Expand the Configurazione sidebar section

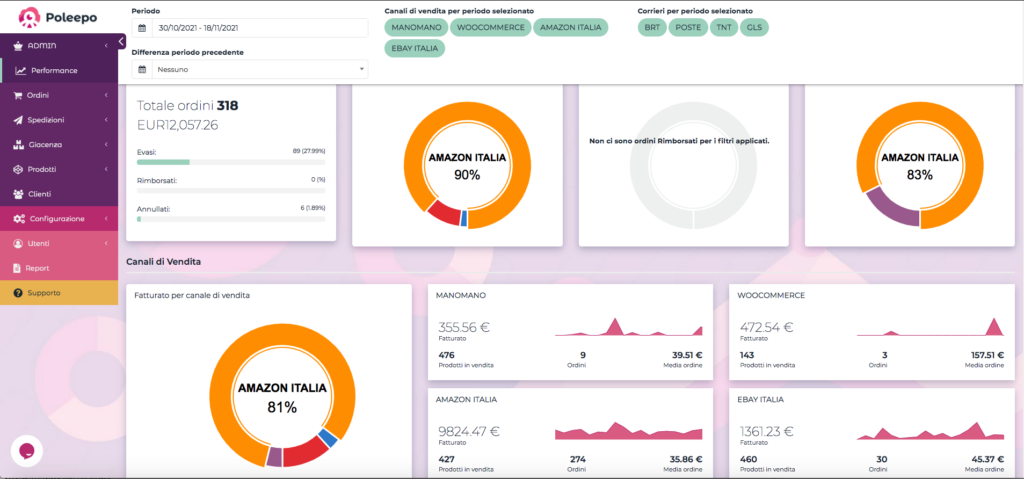point(59,219)
